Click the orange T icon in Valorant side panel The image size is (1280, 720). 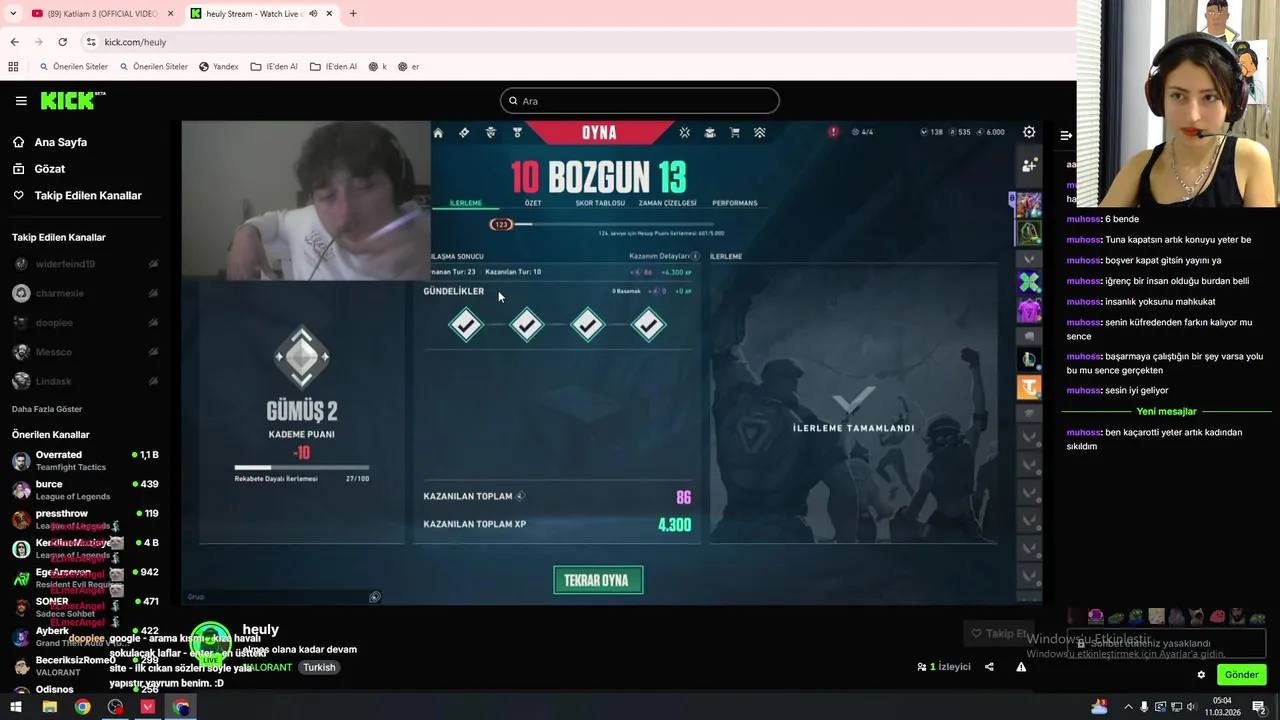click(1029, 386)
